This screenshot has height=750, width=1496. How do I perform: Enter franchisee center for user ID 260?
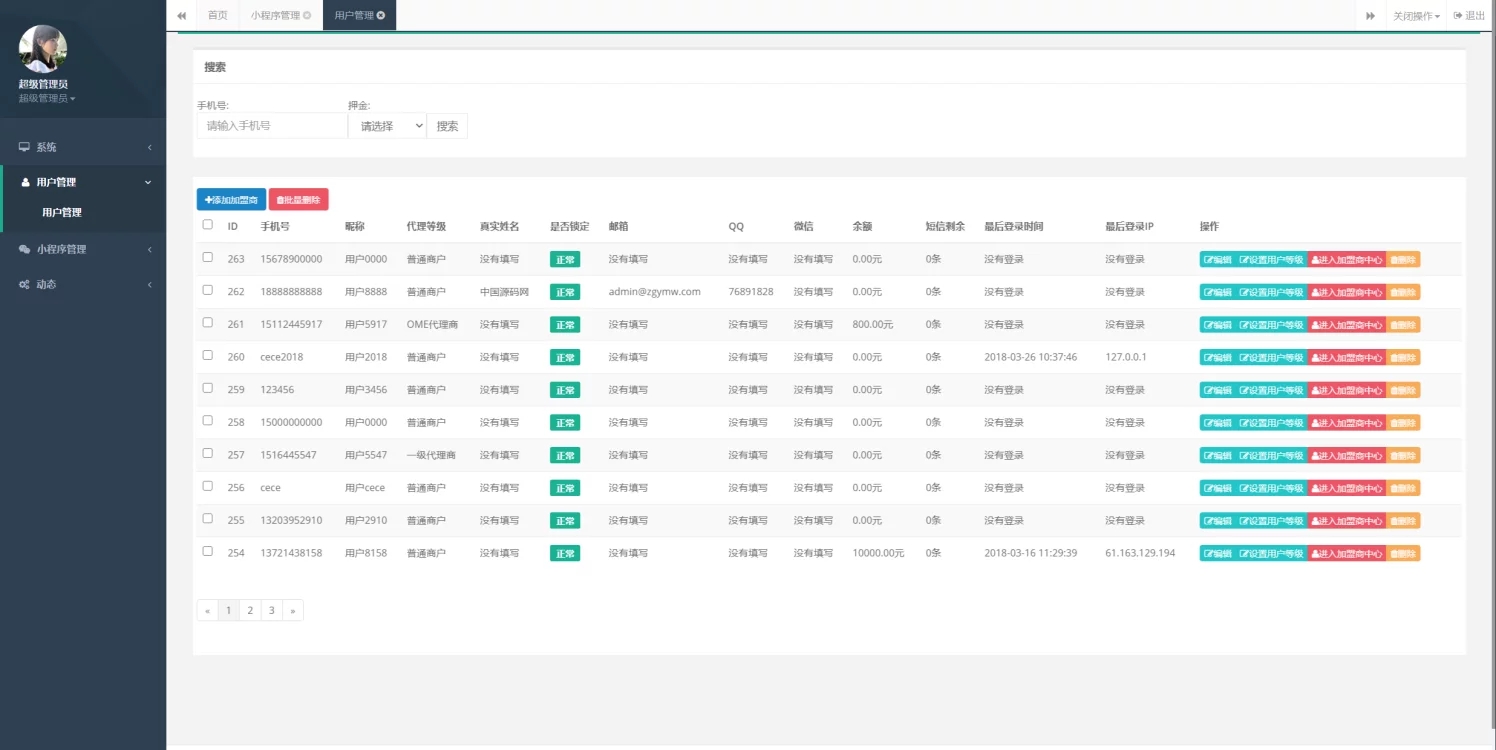pos(1346,358)
